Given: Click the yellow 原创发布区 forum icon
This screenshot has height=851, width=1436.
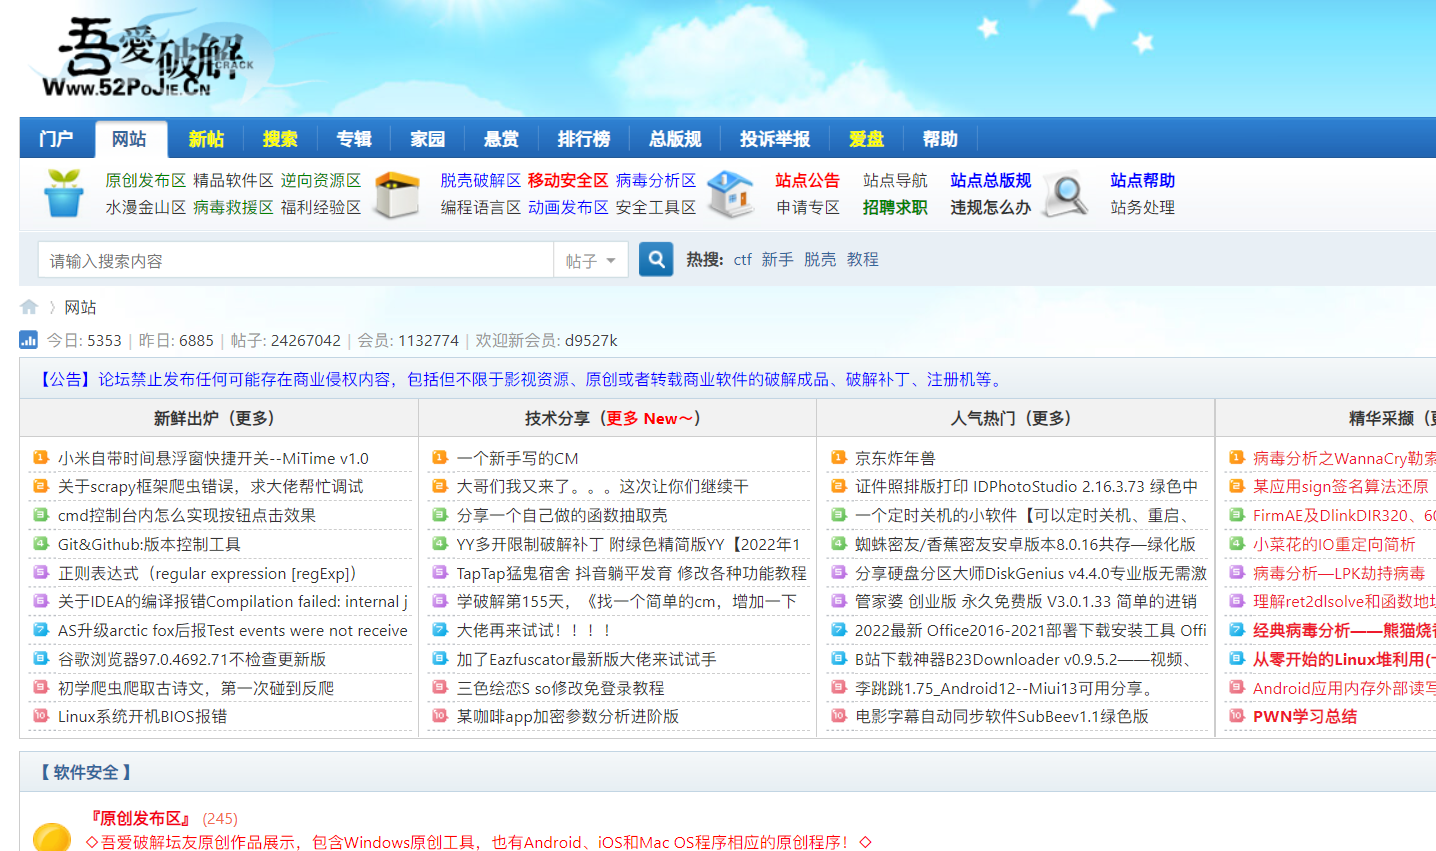Looking at the screenshot, I should click(52, 837).
